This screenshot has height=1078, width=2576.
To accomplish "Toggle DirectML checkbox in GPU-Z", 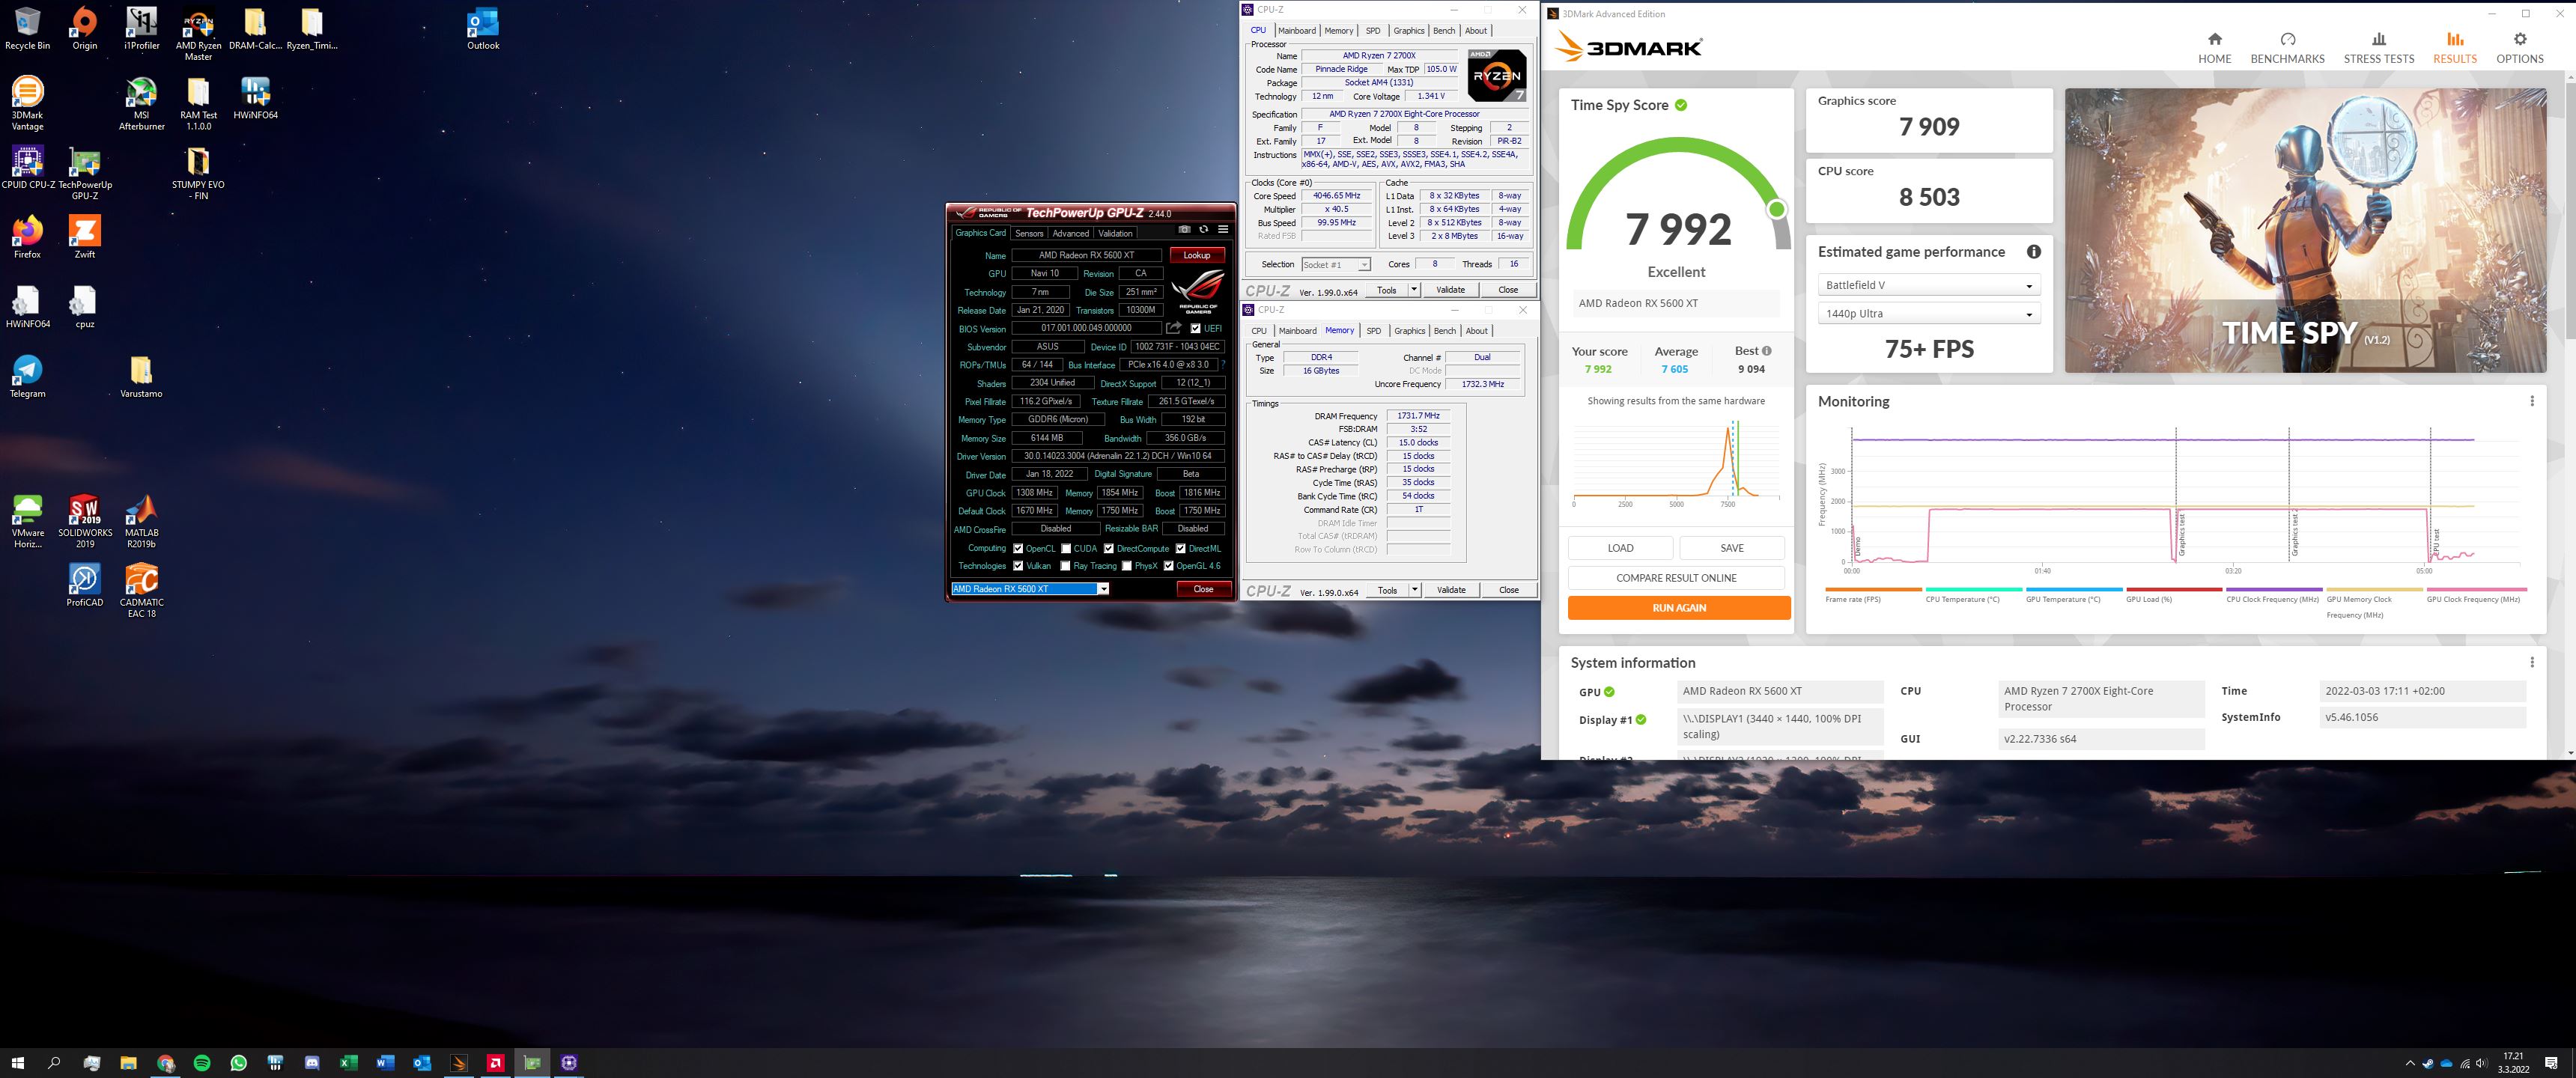I will 1180,548.
